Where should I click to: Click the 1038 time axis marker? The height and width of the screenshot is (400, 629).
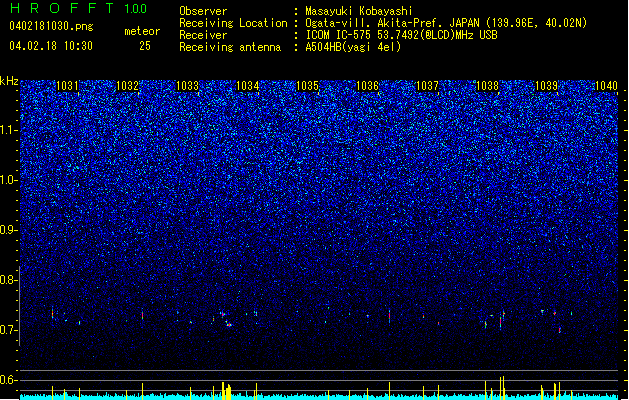(x=487, y=86)
